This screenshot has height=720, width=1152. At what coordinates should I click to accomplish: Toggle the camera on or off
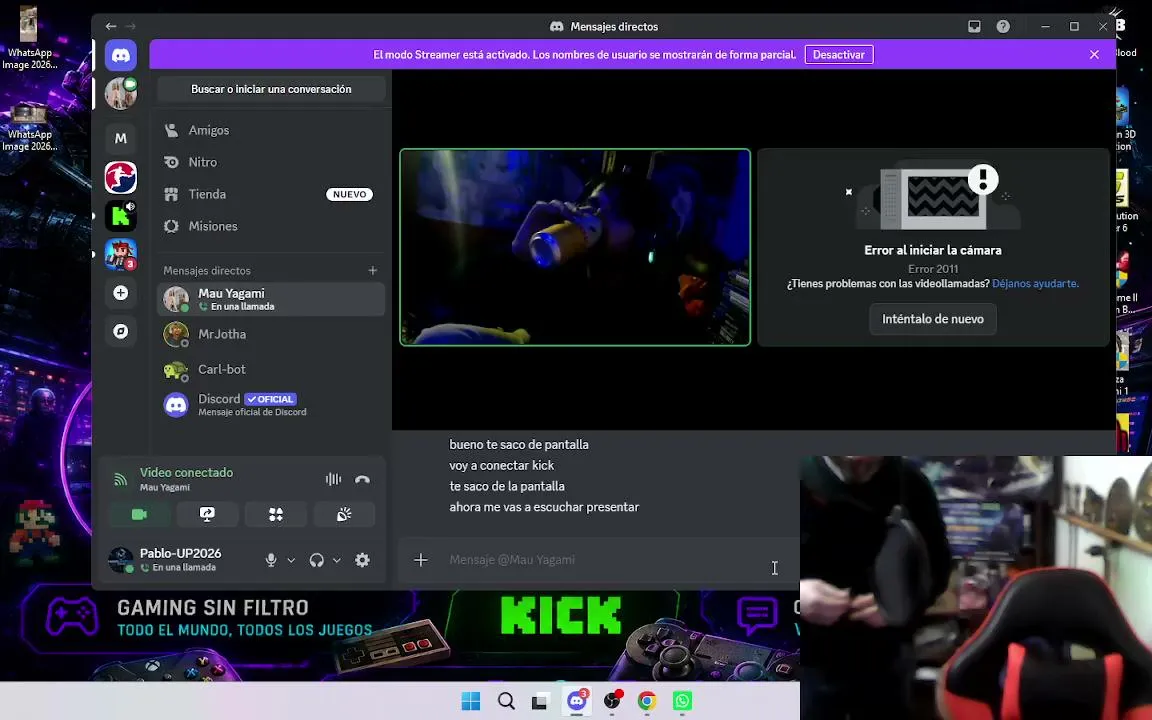click(140, 514)
